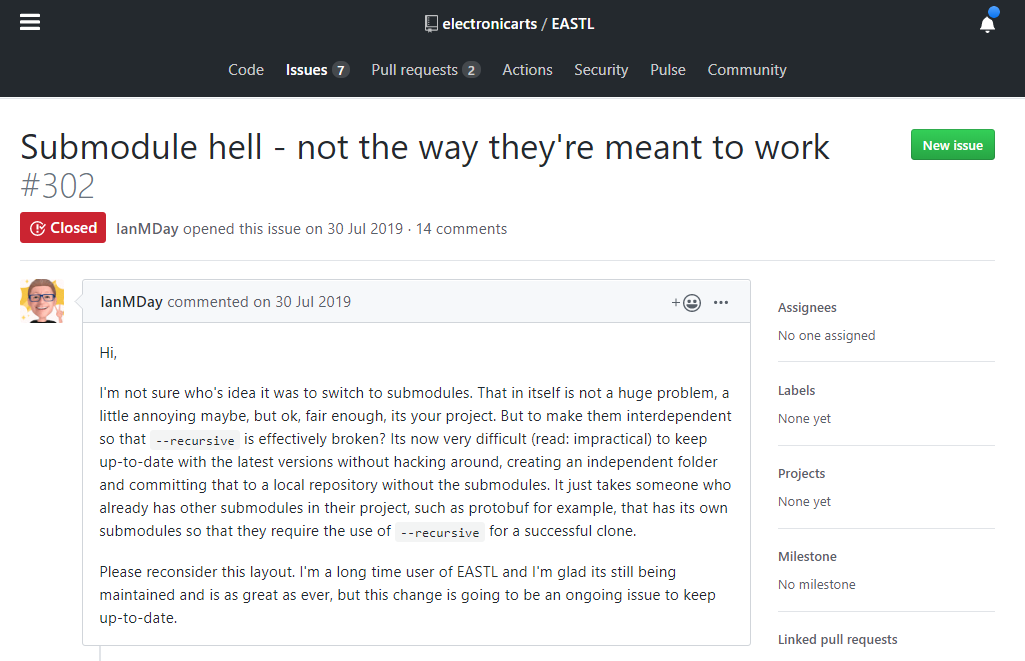Click the Milestone sidebar heading
This screenshot has width=1025, height=661.
pos(807,557)
